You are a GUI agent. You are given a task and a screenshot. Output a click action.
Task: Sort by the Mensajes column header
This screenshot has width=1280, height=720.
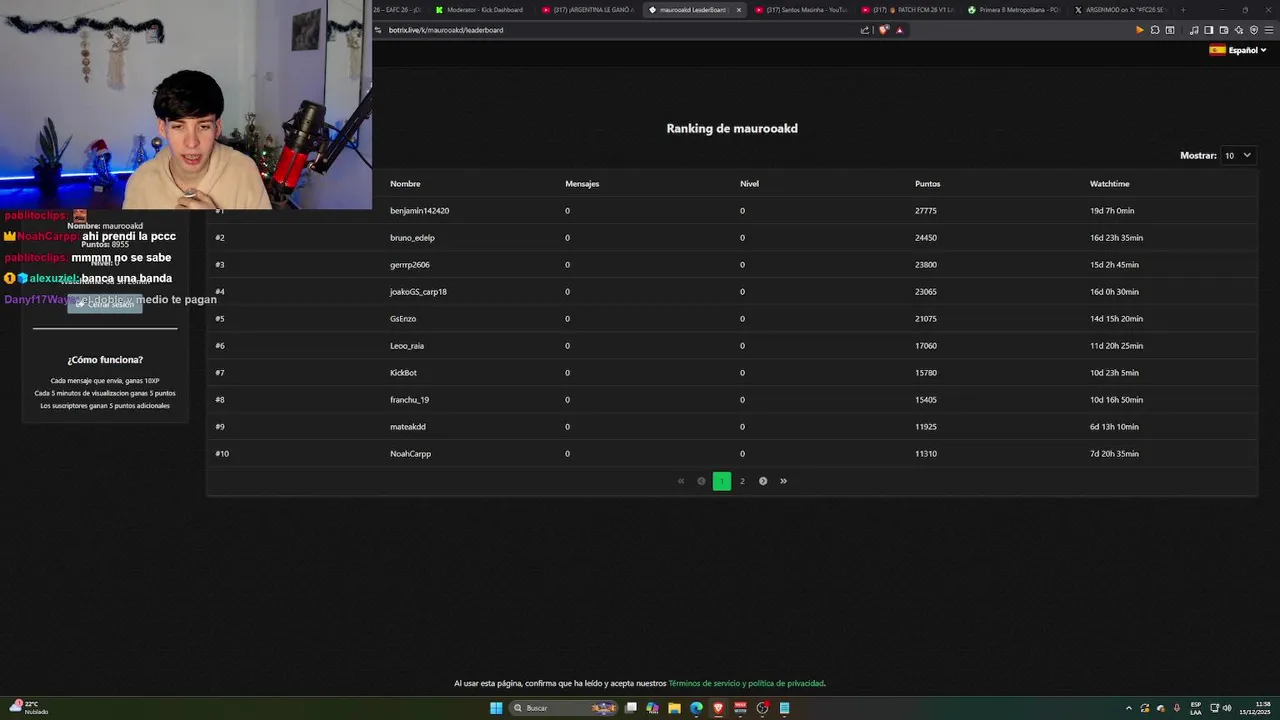pyautogui.click(x=582, y=184)
